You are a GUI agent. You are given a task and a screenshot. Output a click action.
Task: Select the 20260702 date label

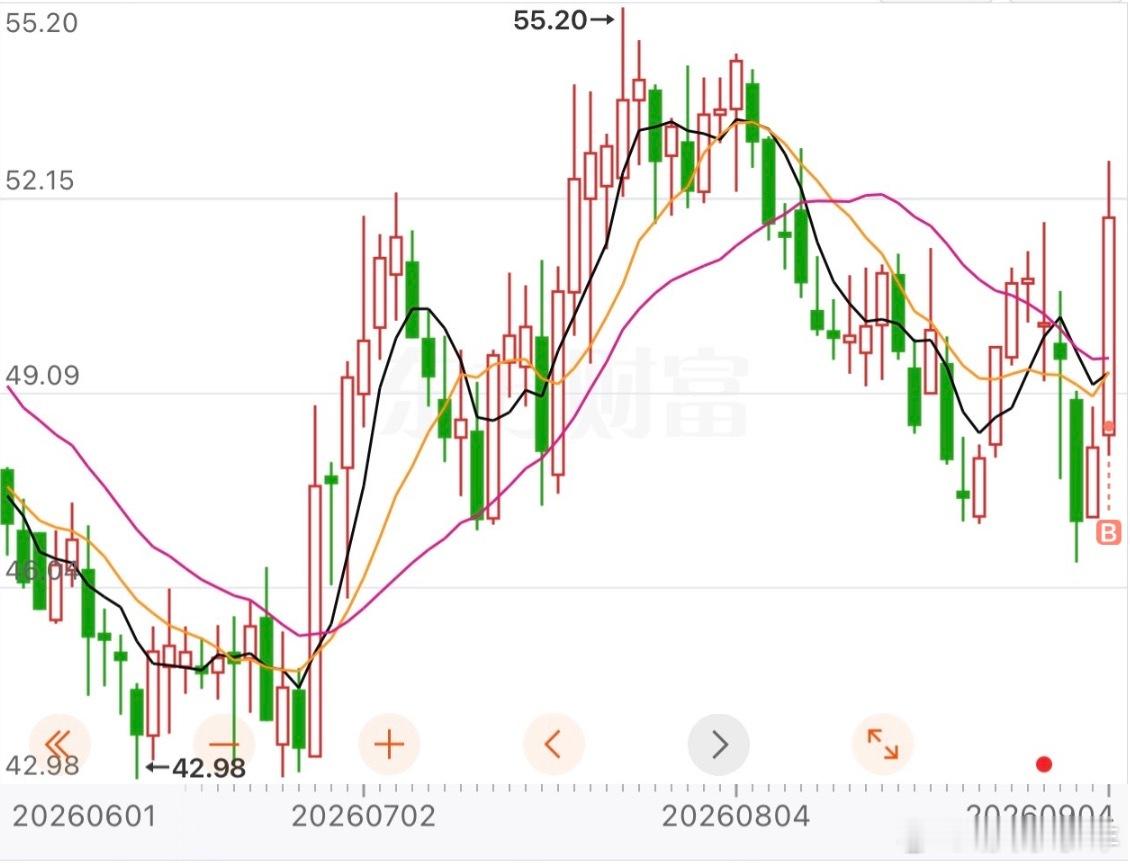point(364,816)
